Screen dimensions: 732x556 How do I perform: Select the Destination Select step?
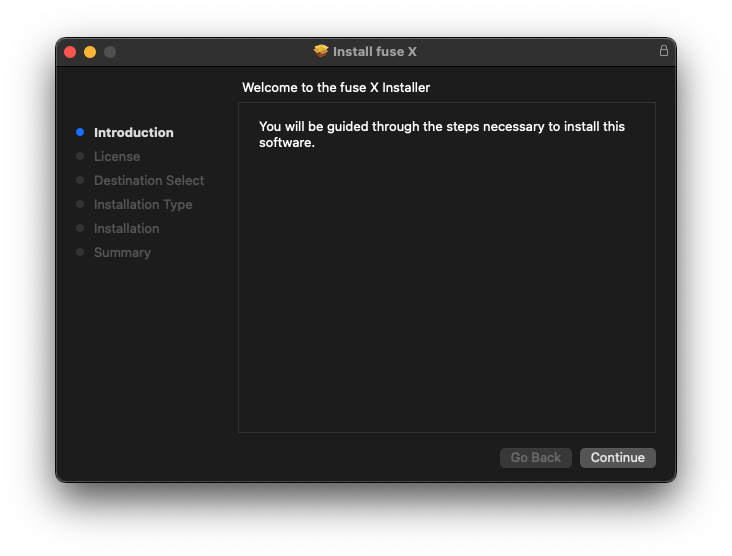pyautogui.click(x=149, y=181)
